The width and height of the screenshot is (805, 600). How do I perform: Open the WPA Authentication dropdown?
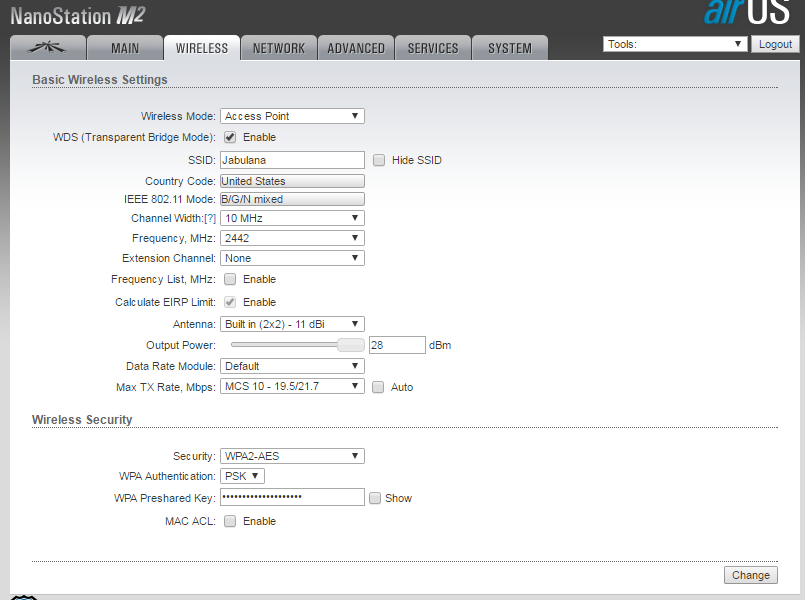click(x=242, y=476)
